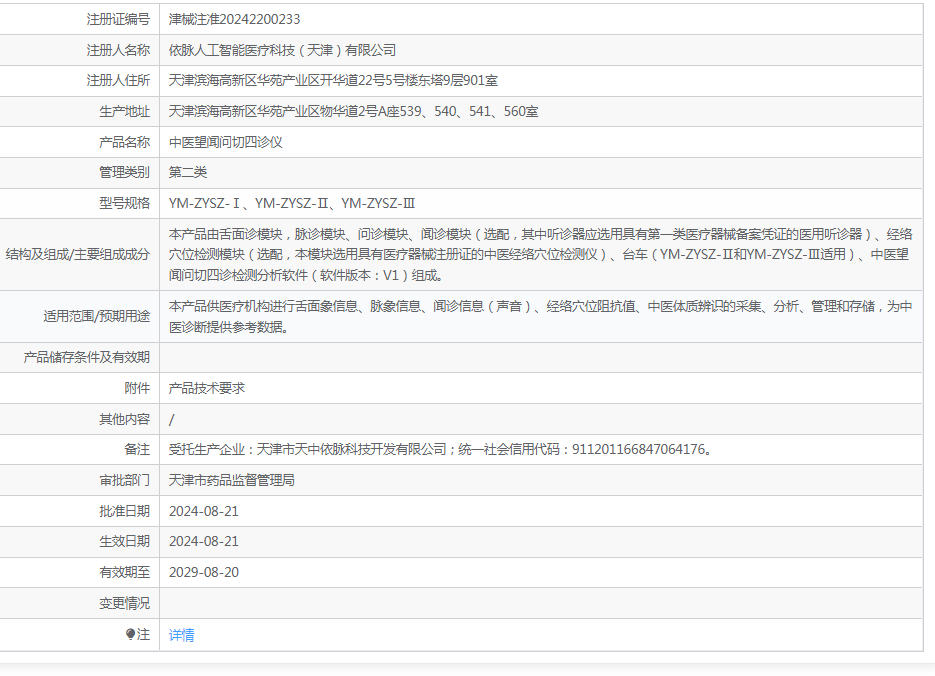Click the 变更情况 row label
This screenshot has width=935, height=676.
[125, 603]
